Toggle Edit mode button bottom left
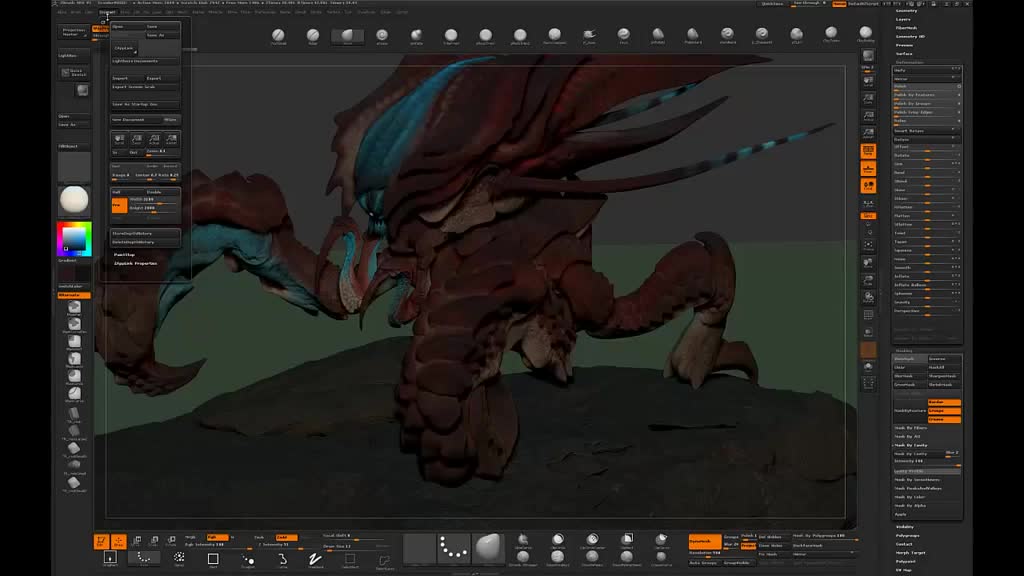Screen dimensions: 1024x576 101,542
